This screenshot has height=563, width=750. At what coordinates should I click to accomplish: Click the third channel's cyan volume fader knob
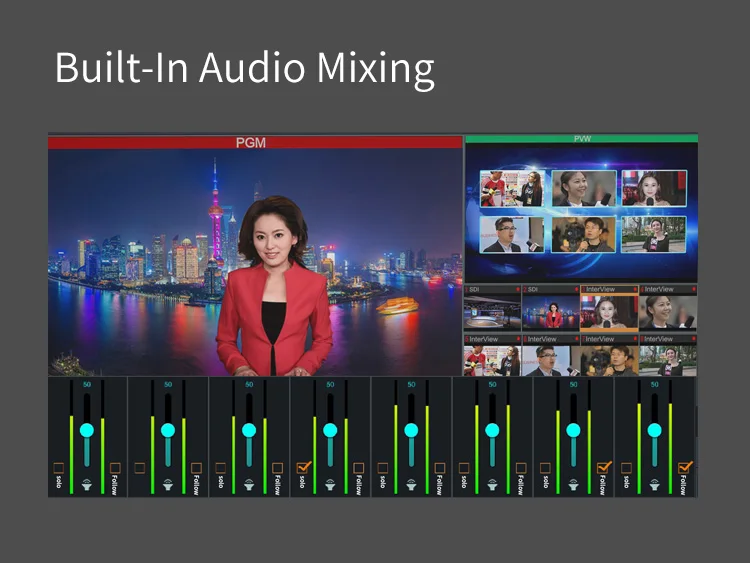[249, 430]
